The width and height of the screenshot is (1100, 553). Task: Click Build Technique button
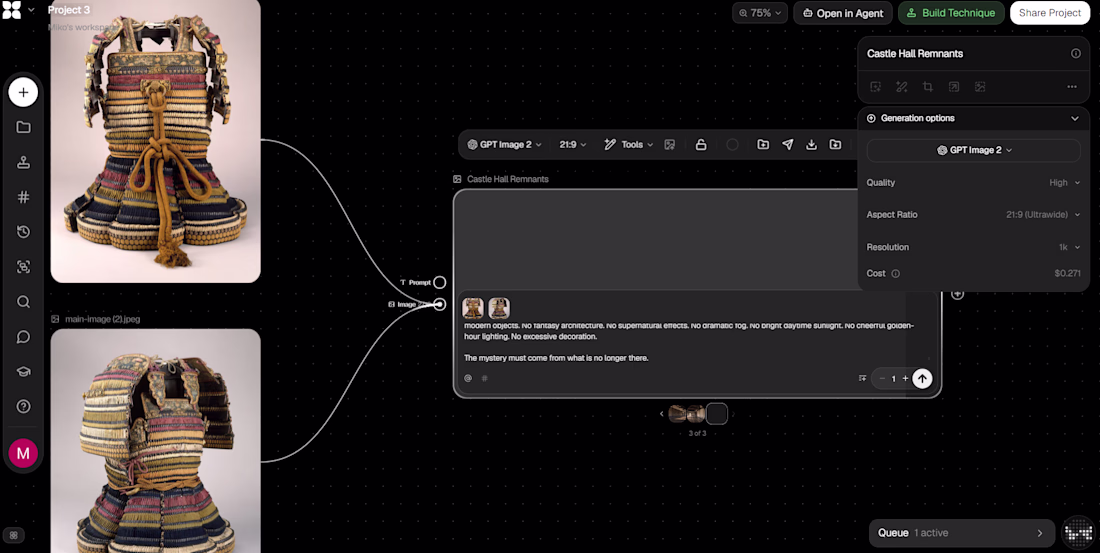(x=951, y=13)
